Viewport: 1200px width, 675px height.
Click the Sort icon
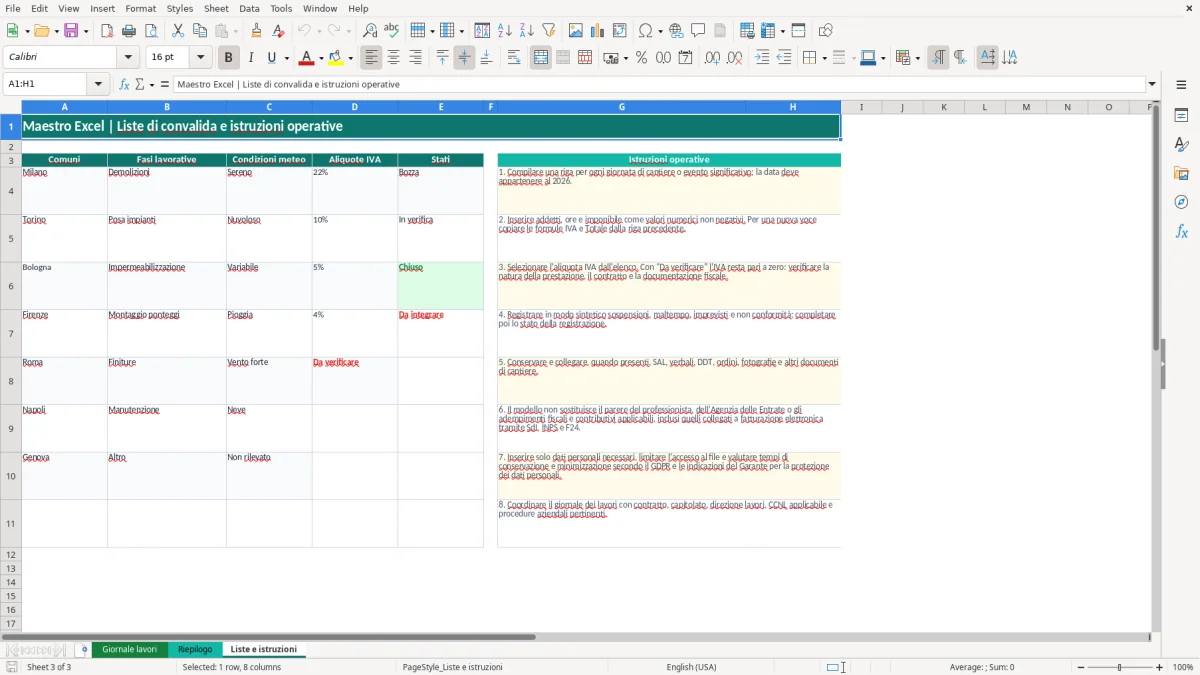point(482,31)
